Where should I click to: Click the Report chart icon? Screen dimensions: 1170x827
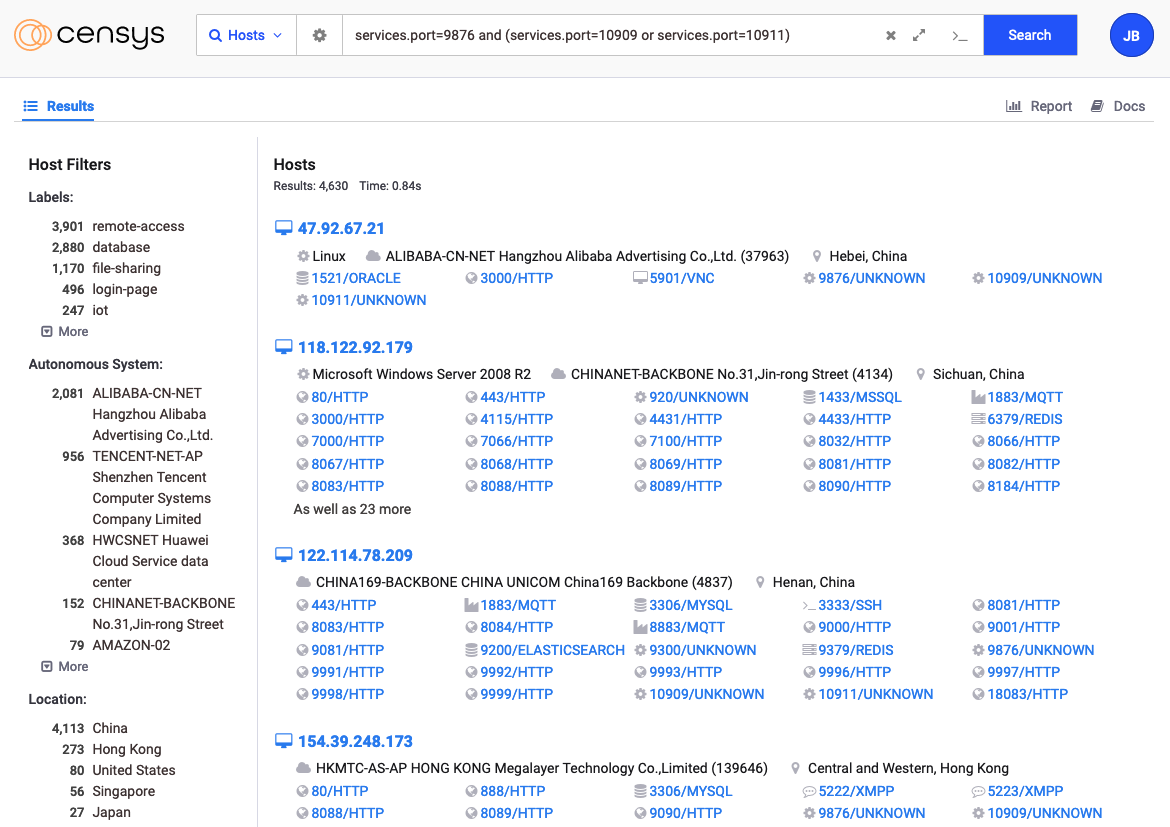tap(1014, 106)
